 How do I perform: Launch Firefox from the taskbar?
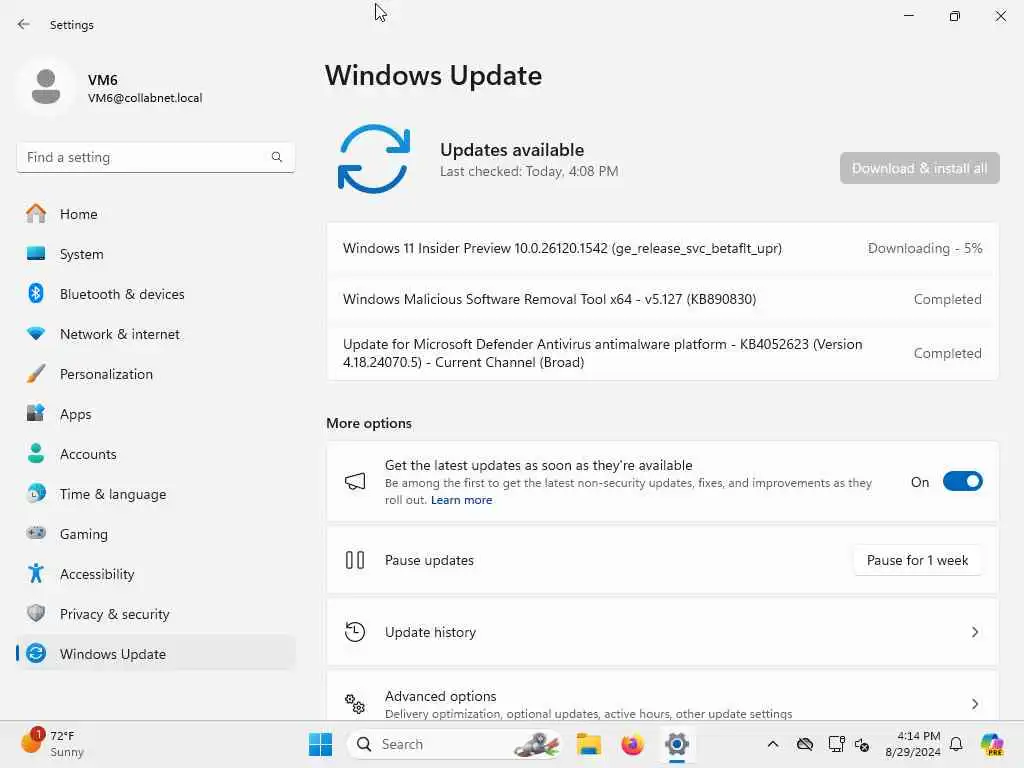tap(632, 744)
